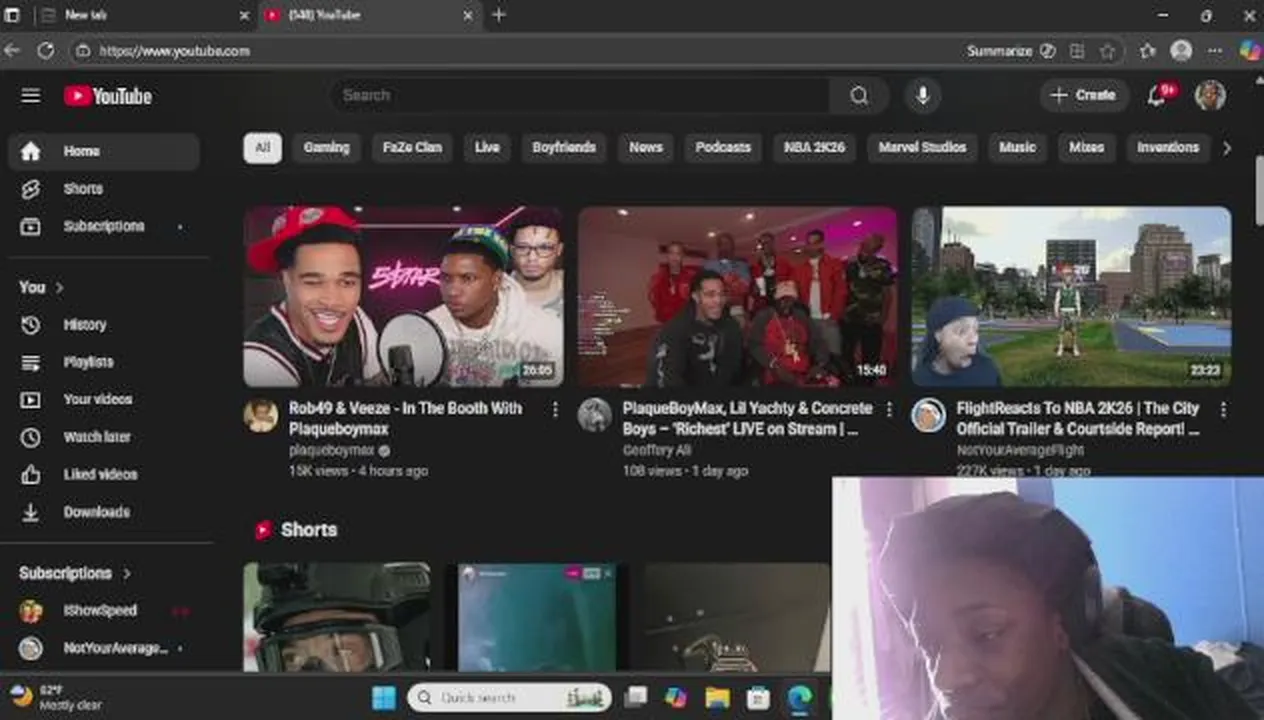Open the notifications bell
The height and width of the screenshot is (720, 1264).
pyautogui.click(x=1158, y=96)
